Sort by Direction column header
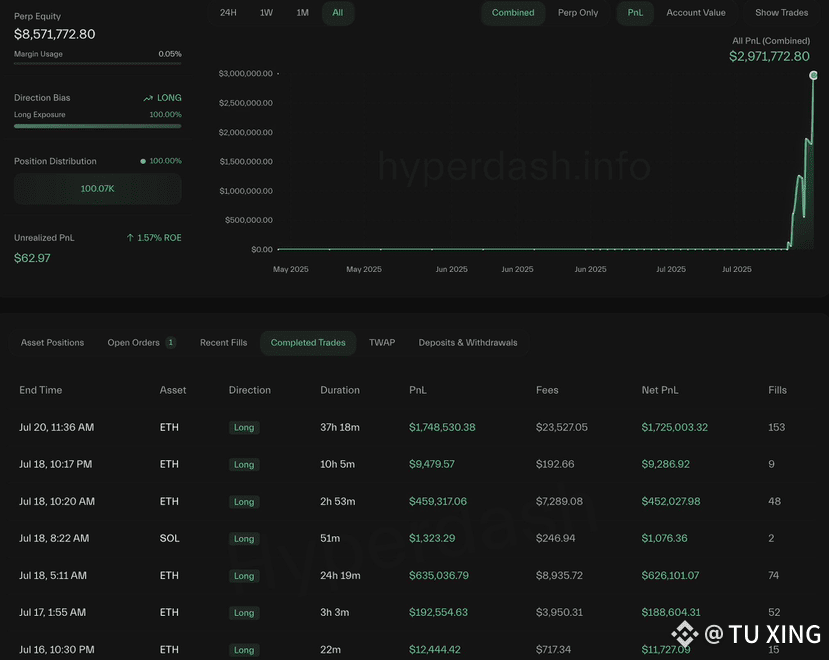Screen dimensions: 829x660 (250, 390)
